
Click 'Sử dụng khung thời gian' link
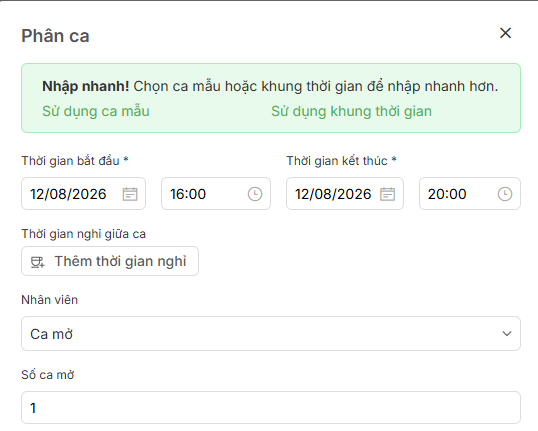click(351, 111)
